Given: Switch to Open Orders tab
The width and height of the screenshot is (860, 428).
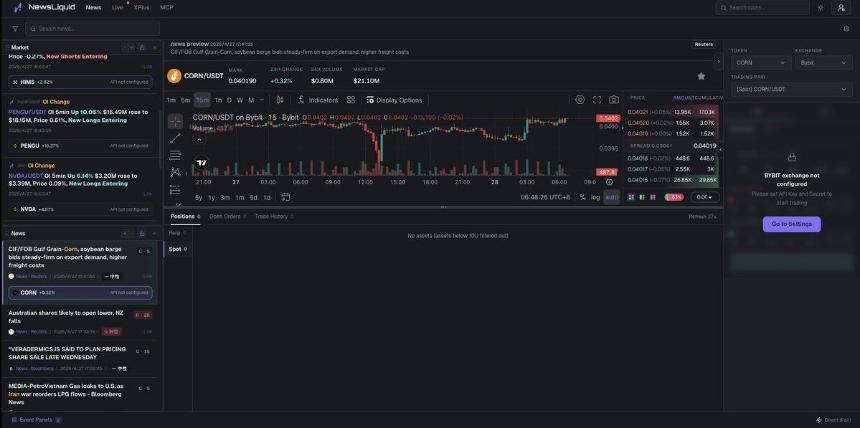Looking at the screenshot, I should click(228, 216).
